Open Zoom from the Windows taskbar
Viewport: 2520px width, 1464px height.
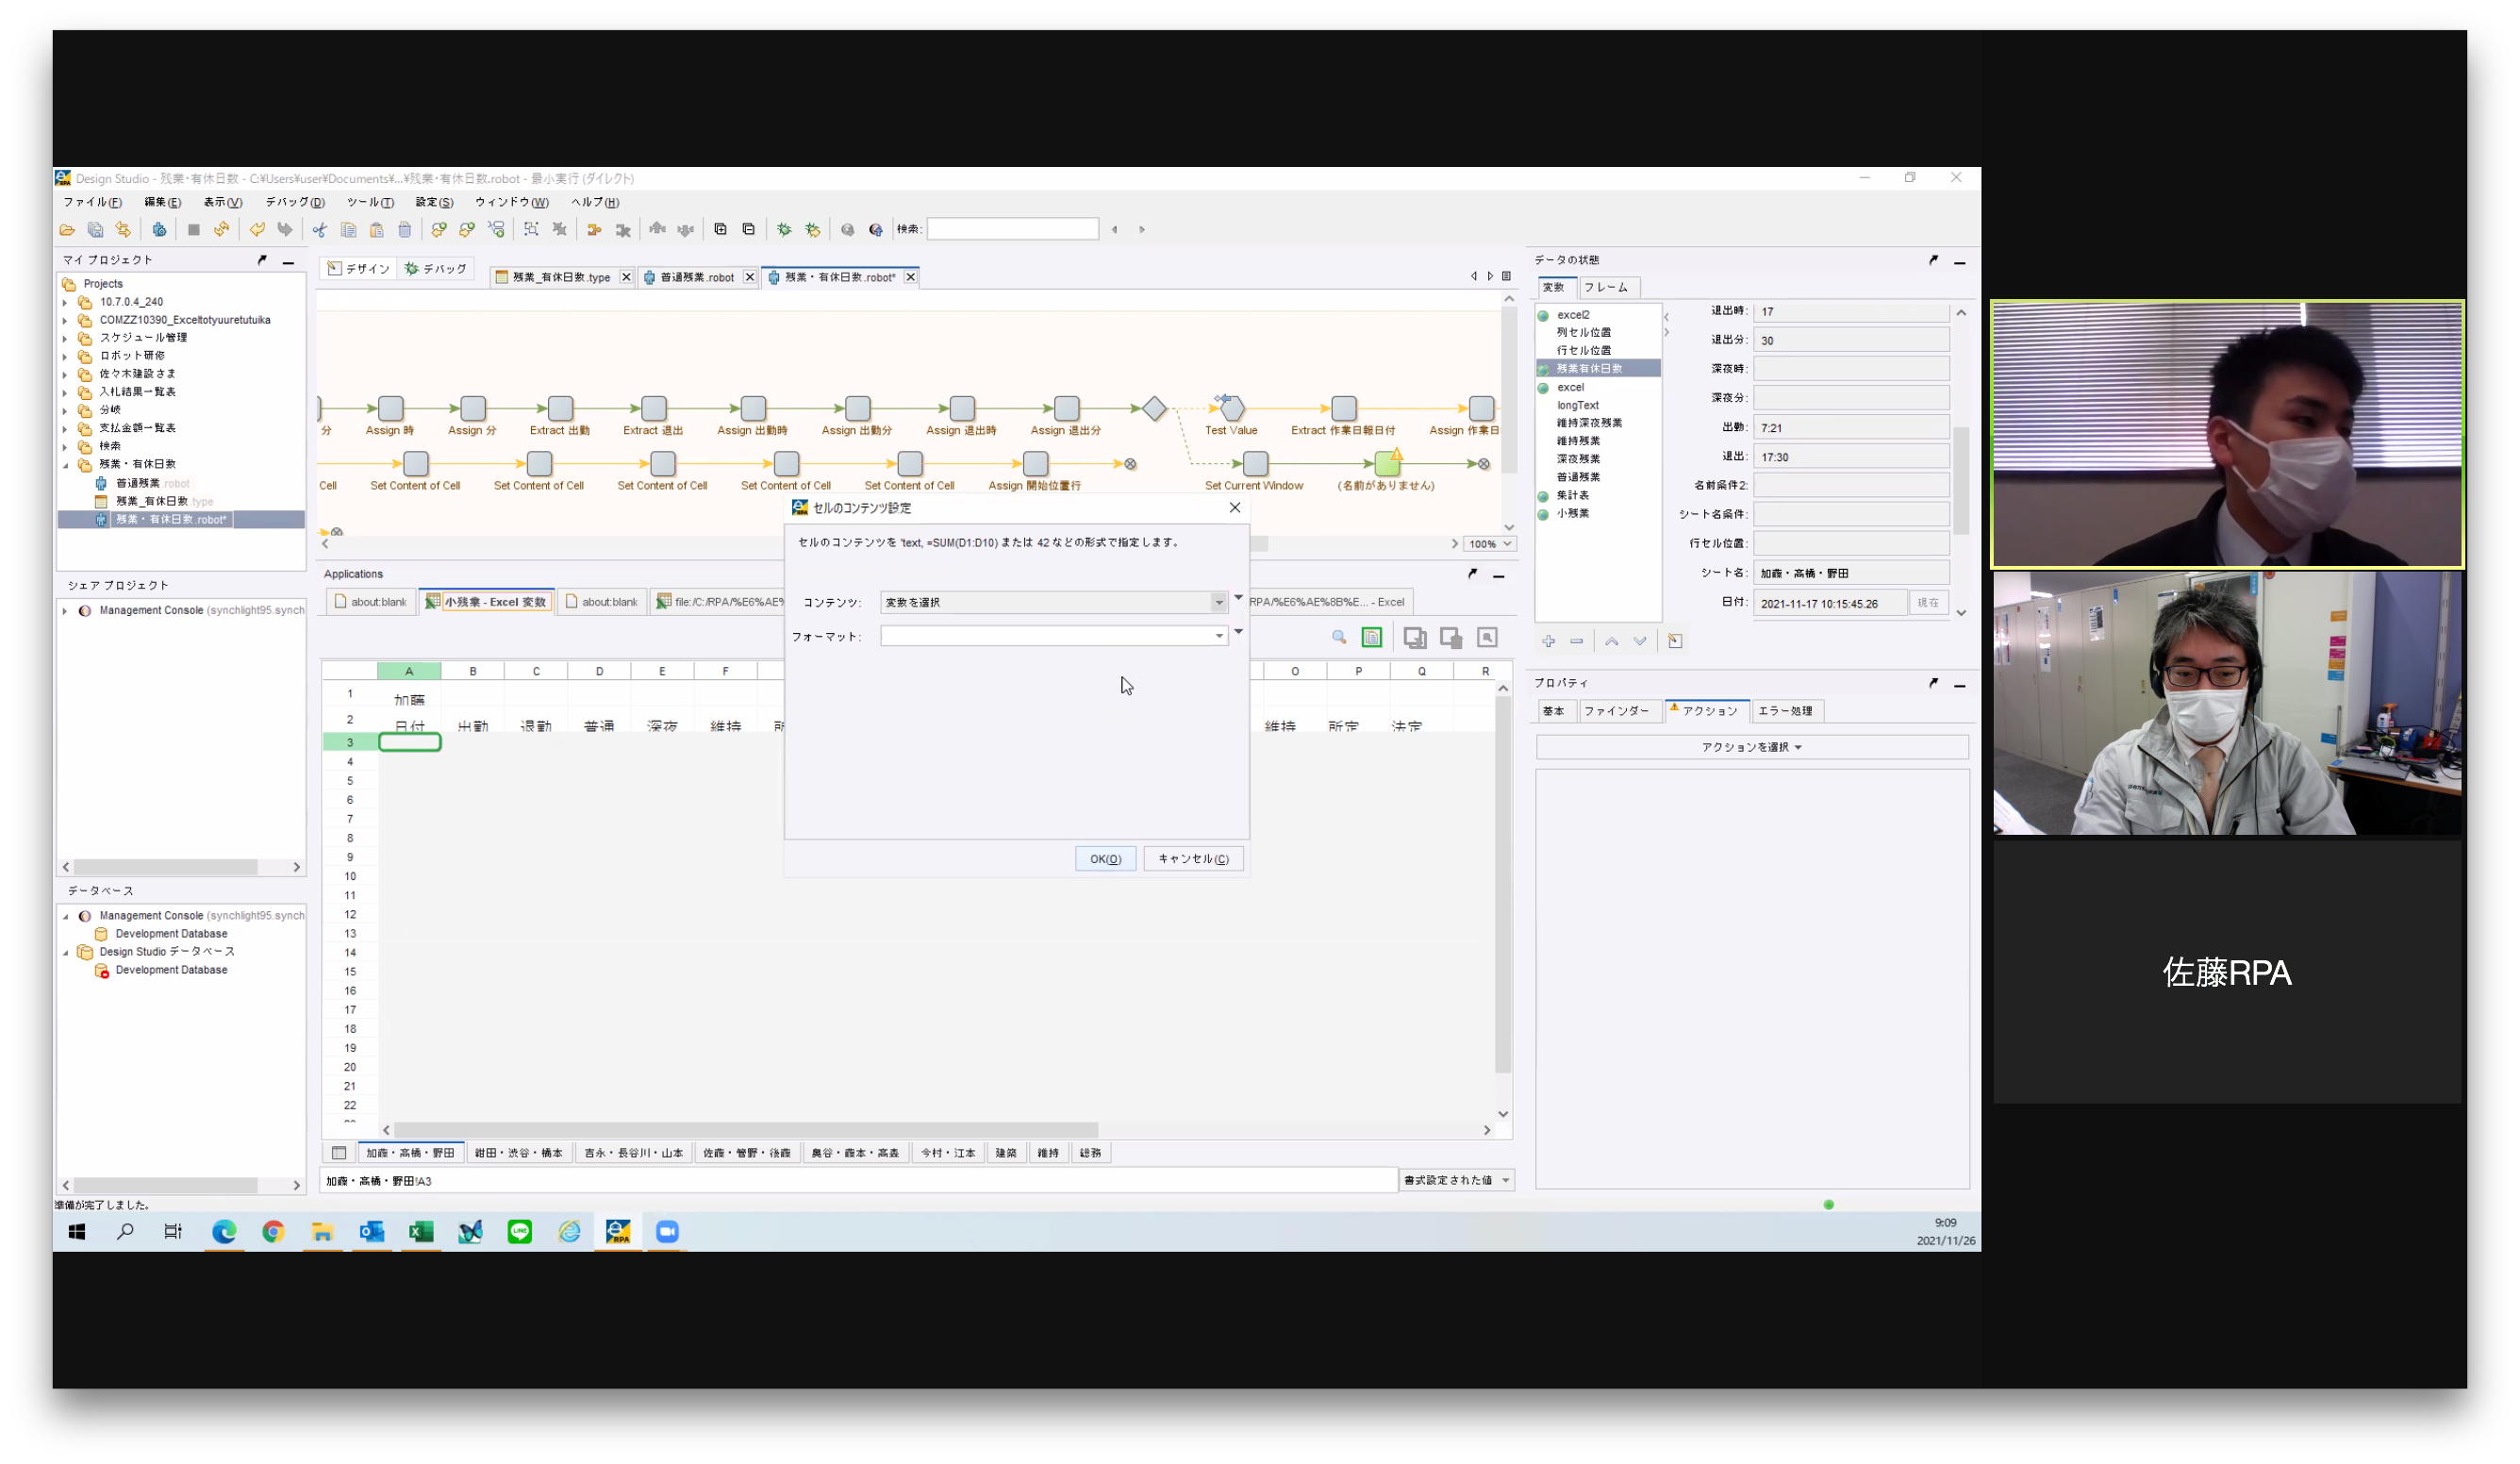click(x=667, y=1232)
